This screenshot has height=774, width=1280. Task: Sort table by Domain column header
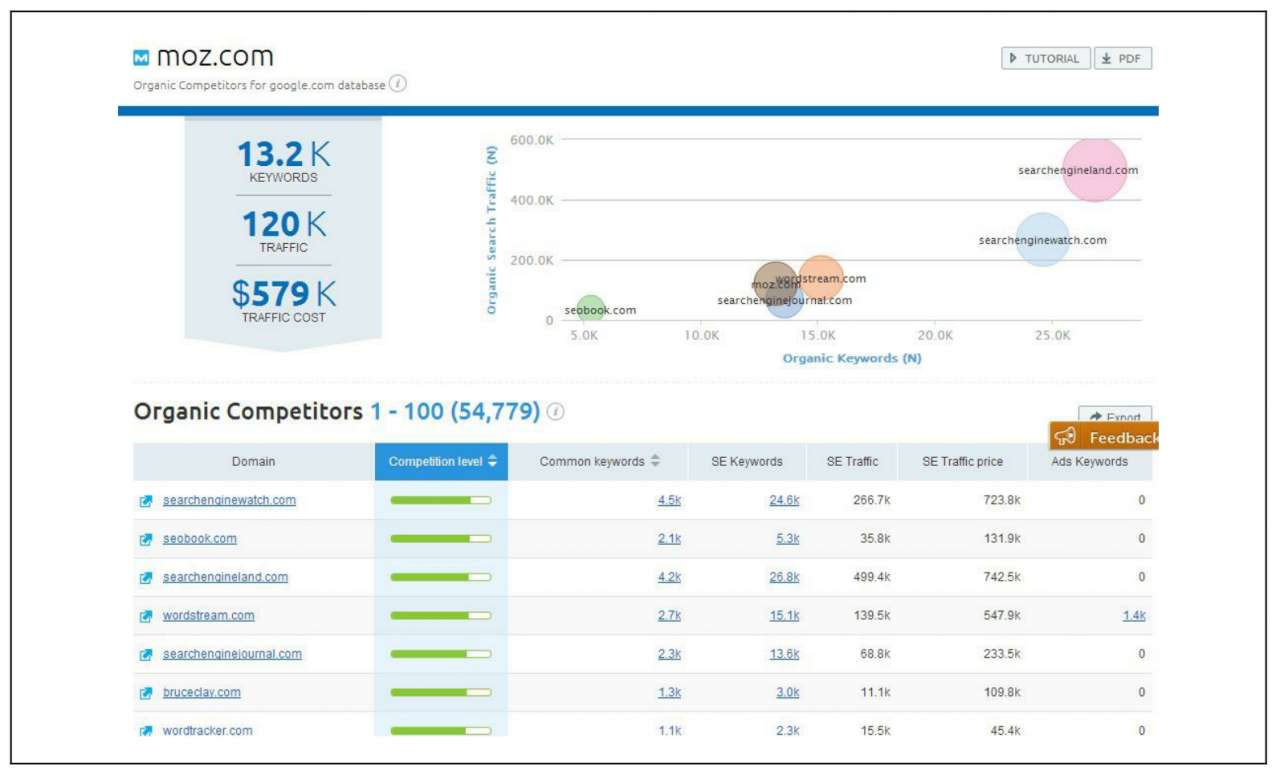(254, 462)
